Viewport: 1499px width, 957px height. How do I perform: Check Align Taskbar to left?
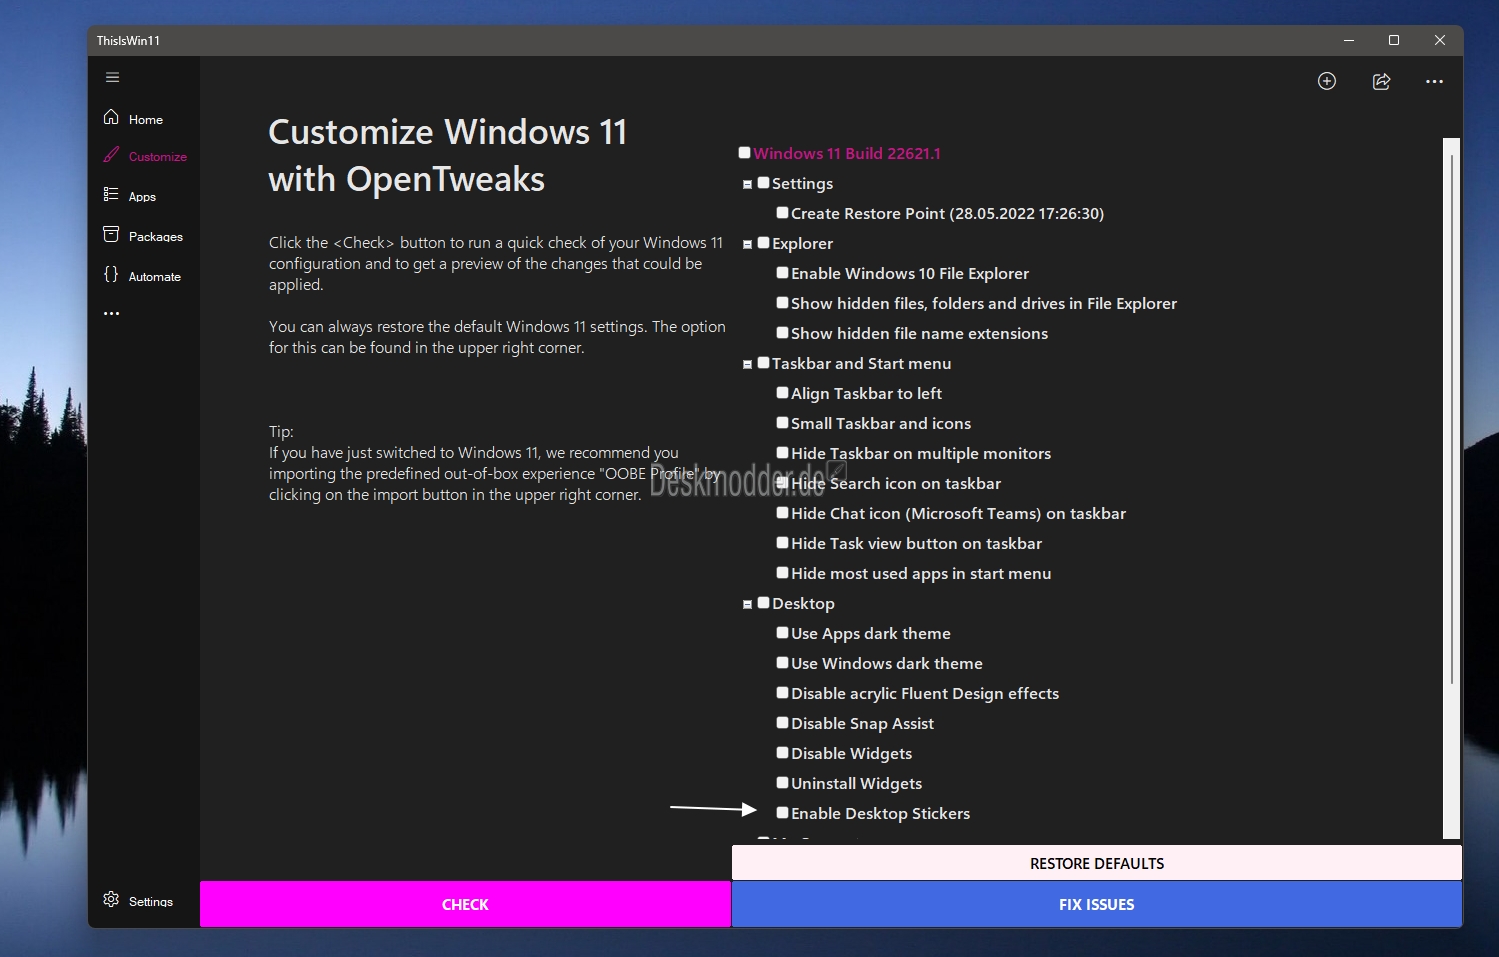782,392
